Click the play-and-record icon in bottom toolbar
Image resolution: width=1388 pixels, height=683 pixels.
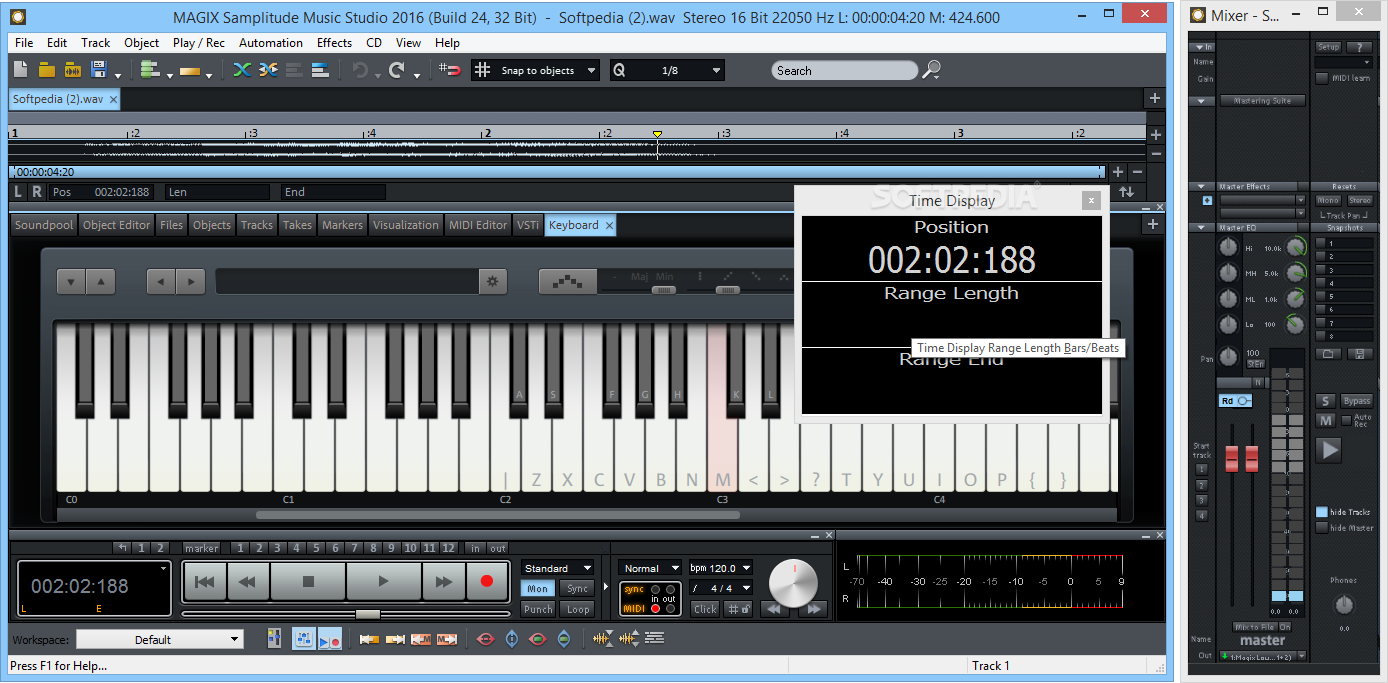point(330,639)
